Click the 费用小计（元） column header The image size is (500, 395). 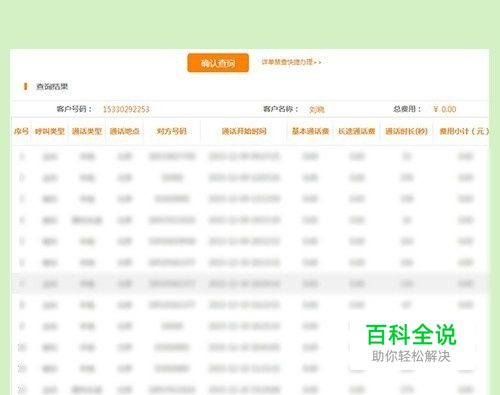pyautogui.click(x=464, y=131)
